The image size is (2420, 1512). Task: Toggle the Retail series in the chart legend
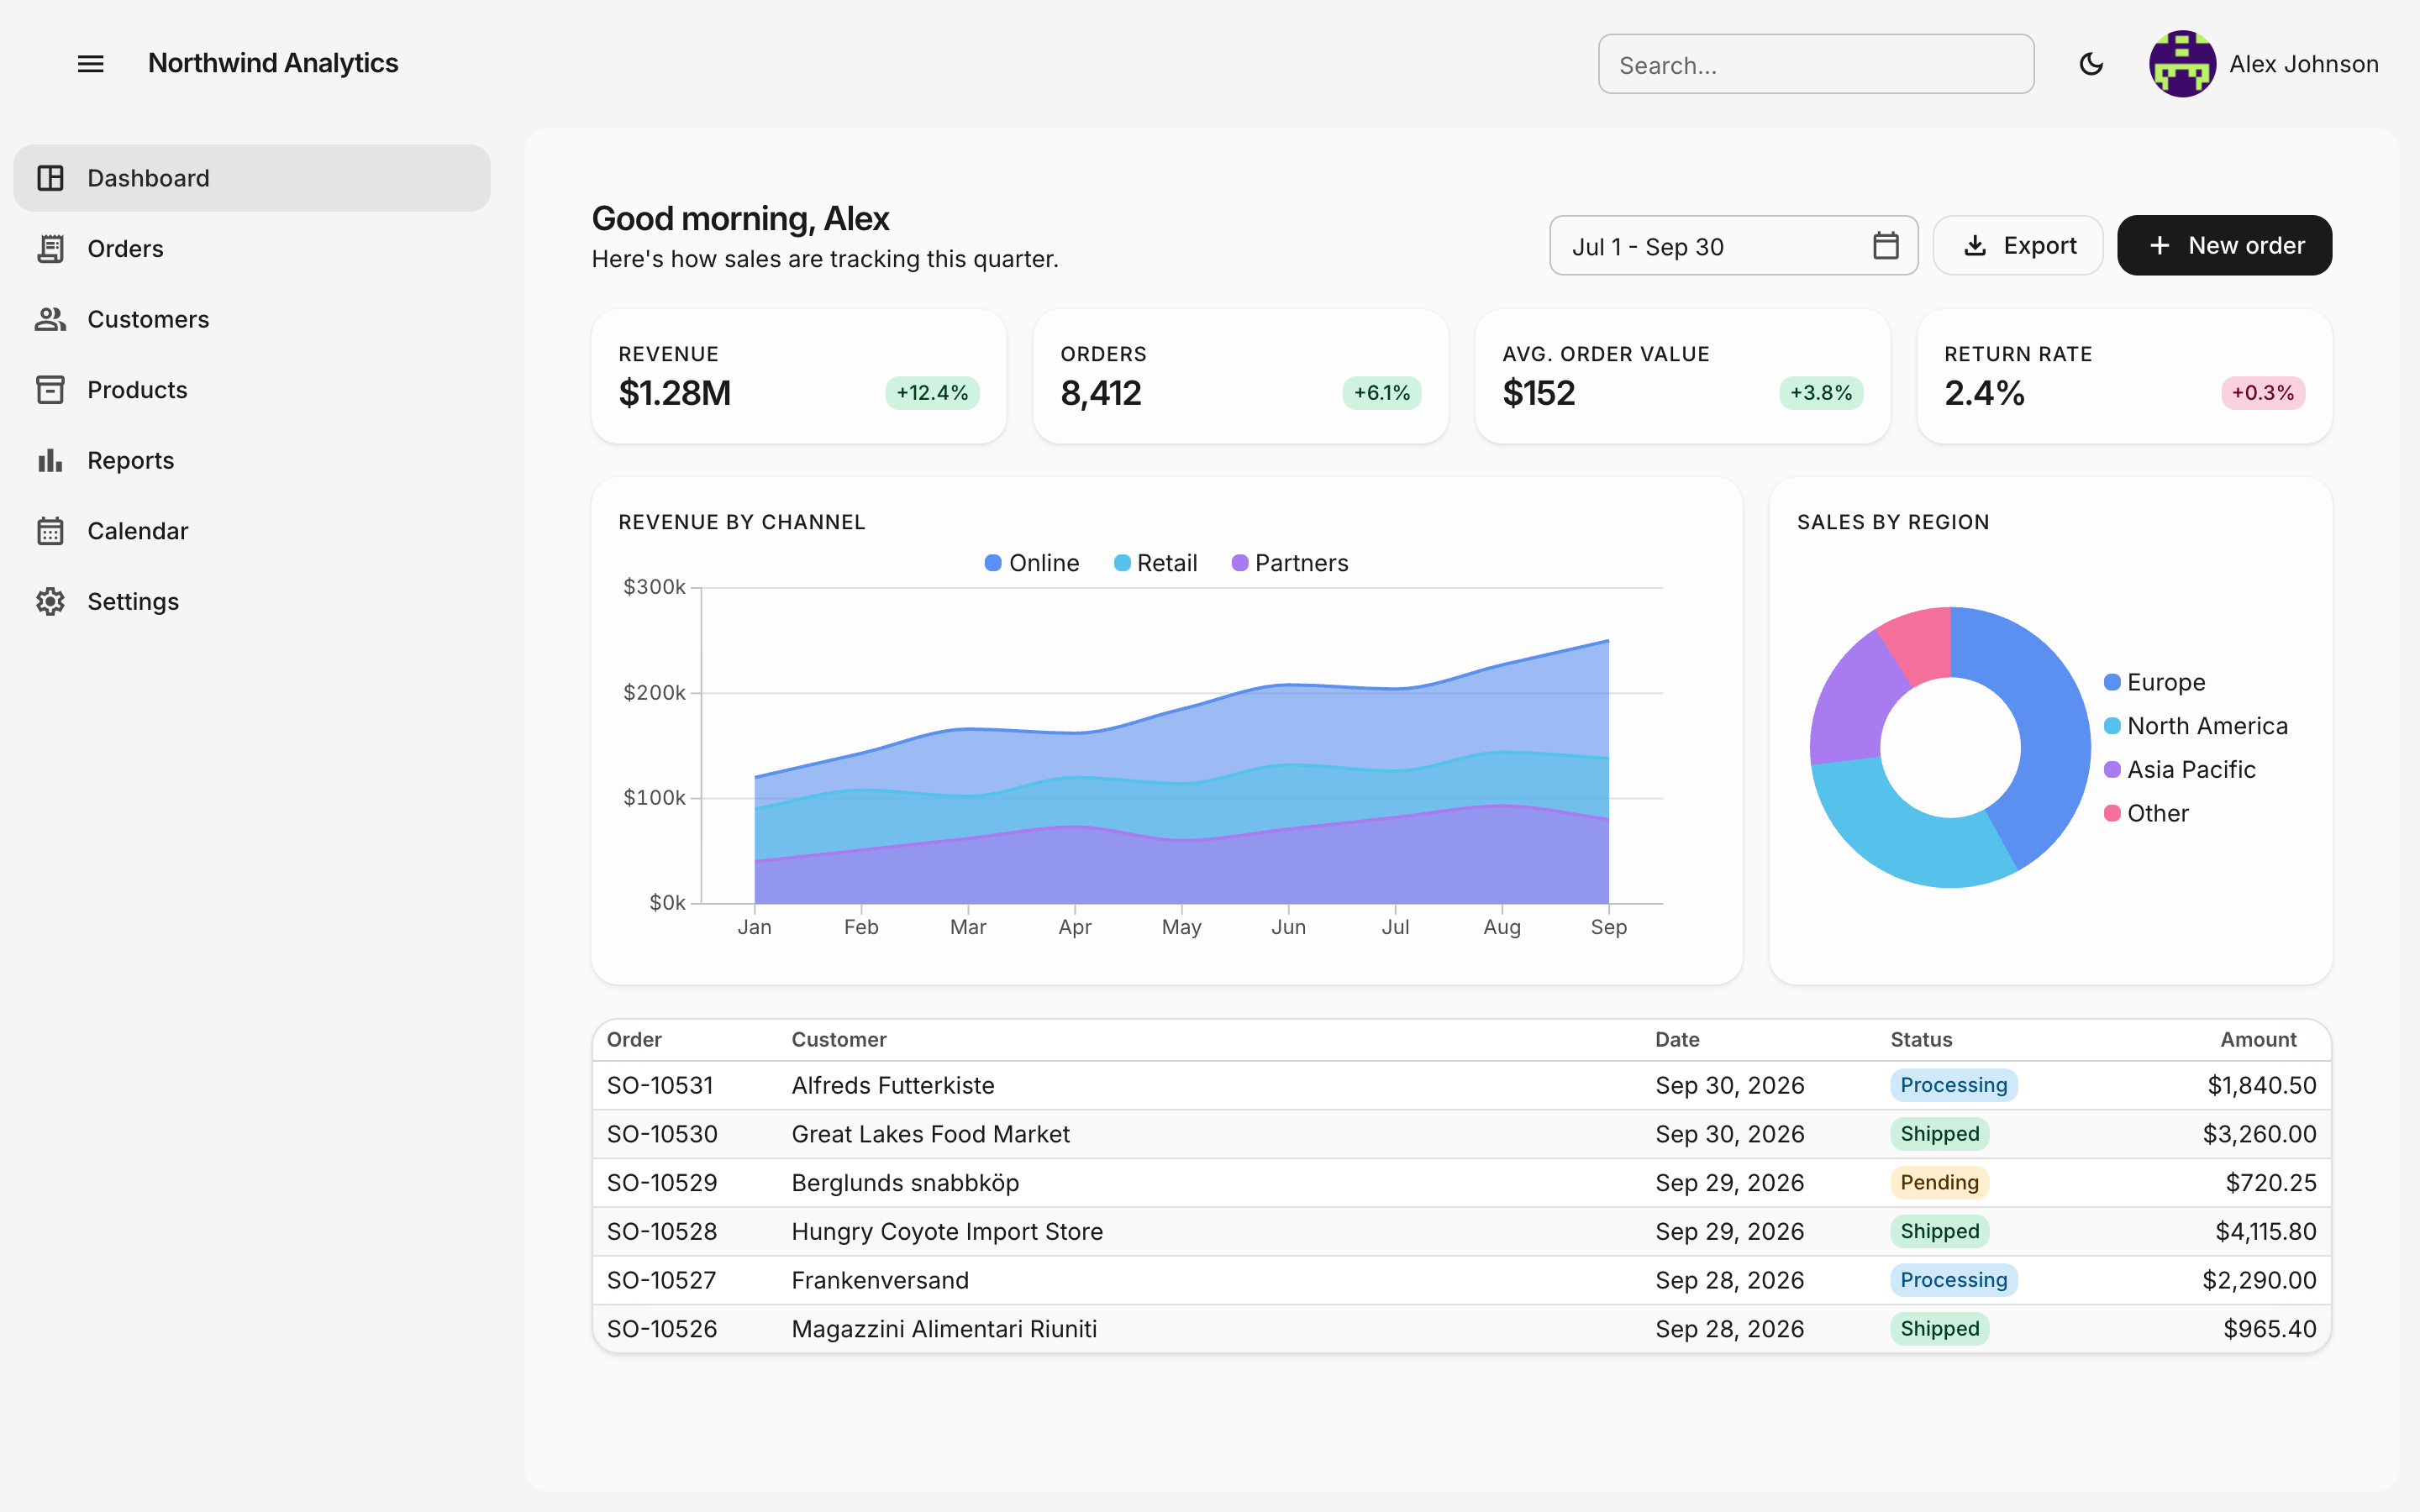point(1155,563)
